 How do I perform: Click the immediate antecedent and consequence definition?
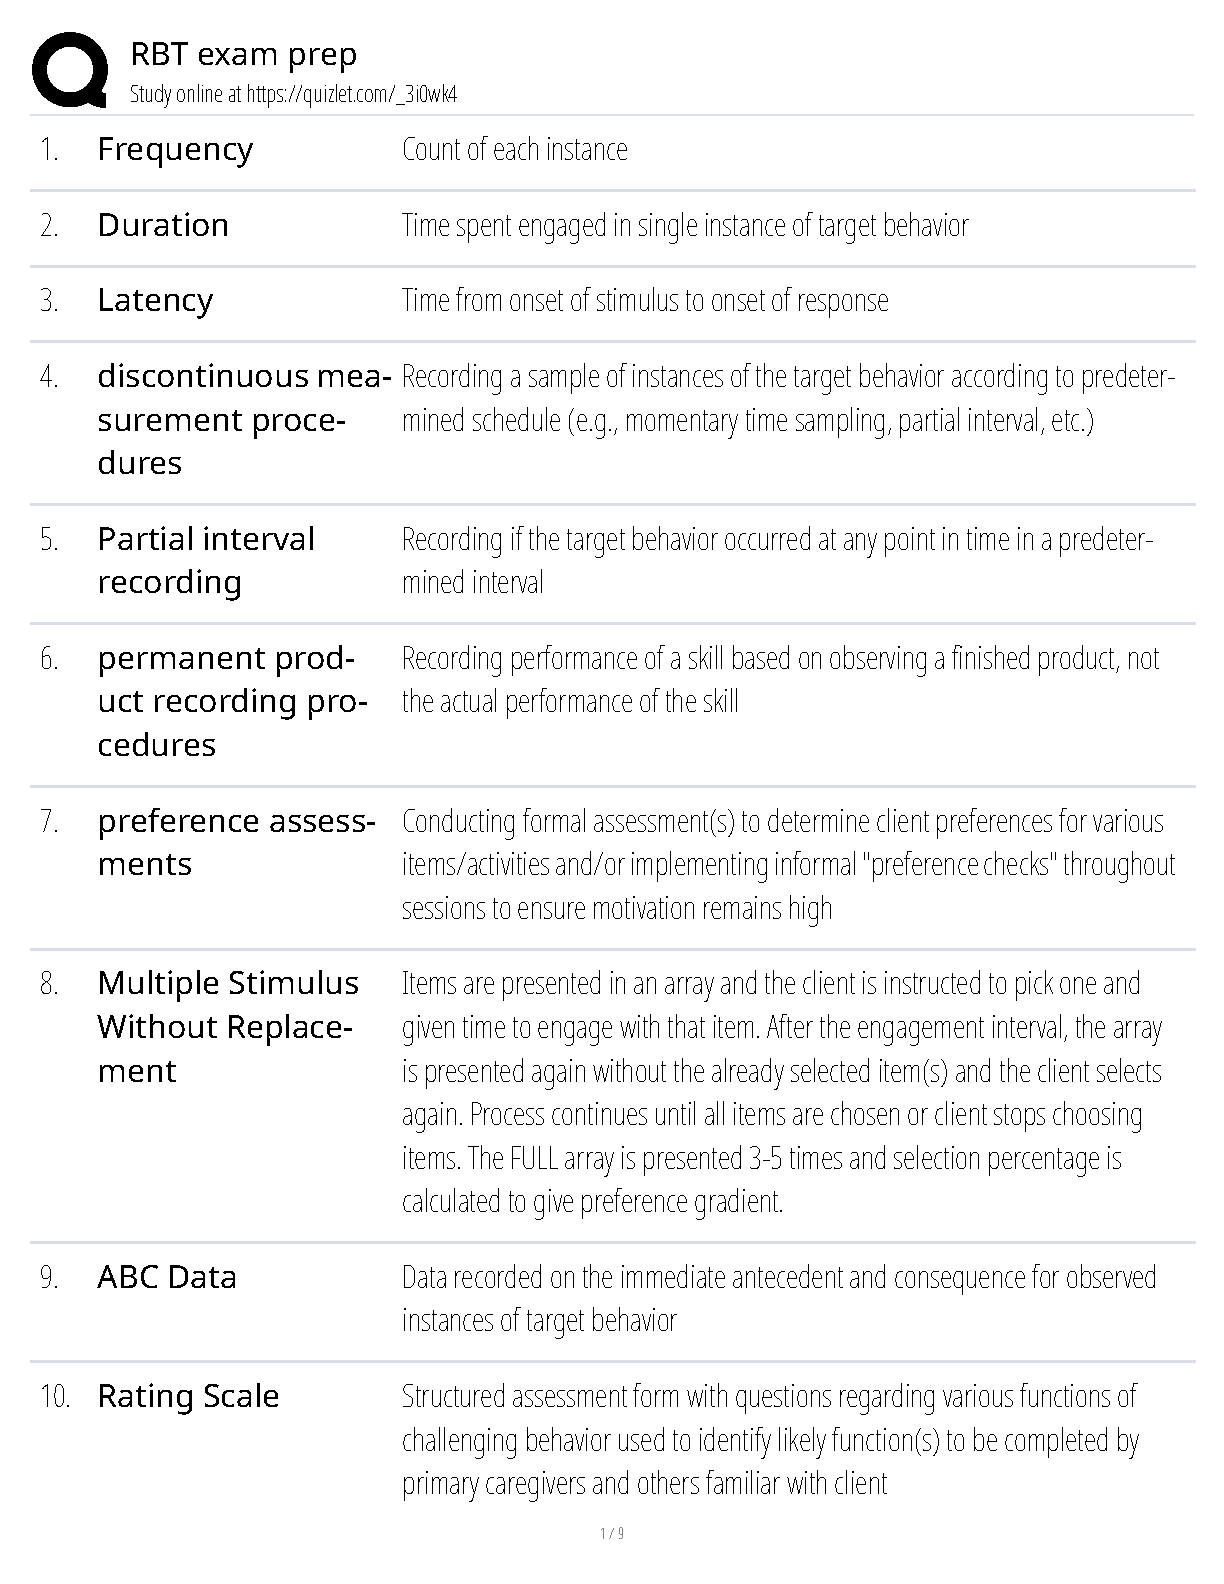pyautogui.click(x=779, y=1299)
